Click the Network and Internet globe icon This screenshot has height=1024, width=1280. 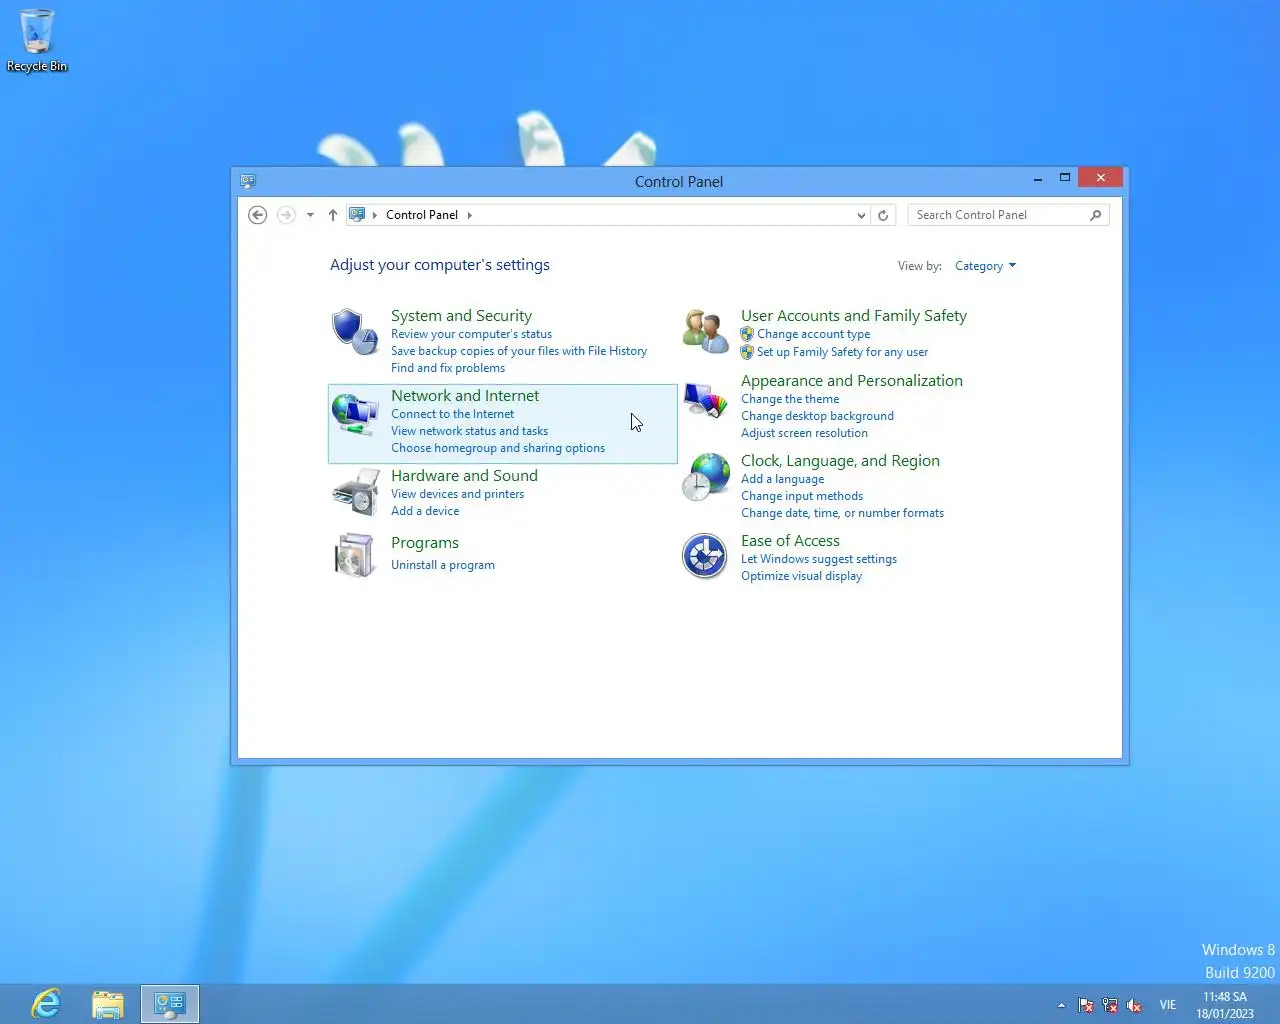355,414
